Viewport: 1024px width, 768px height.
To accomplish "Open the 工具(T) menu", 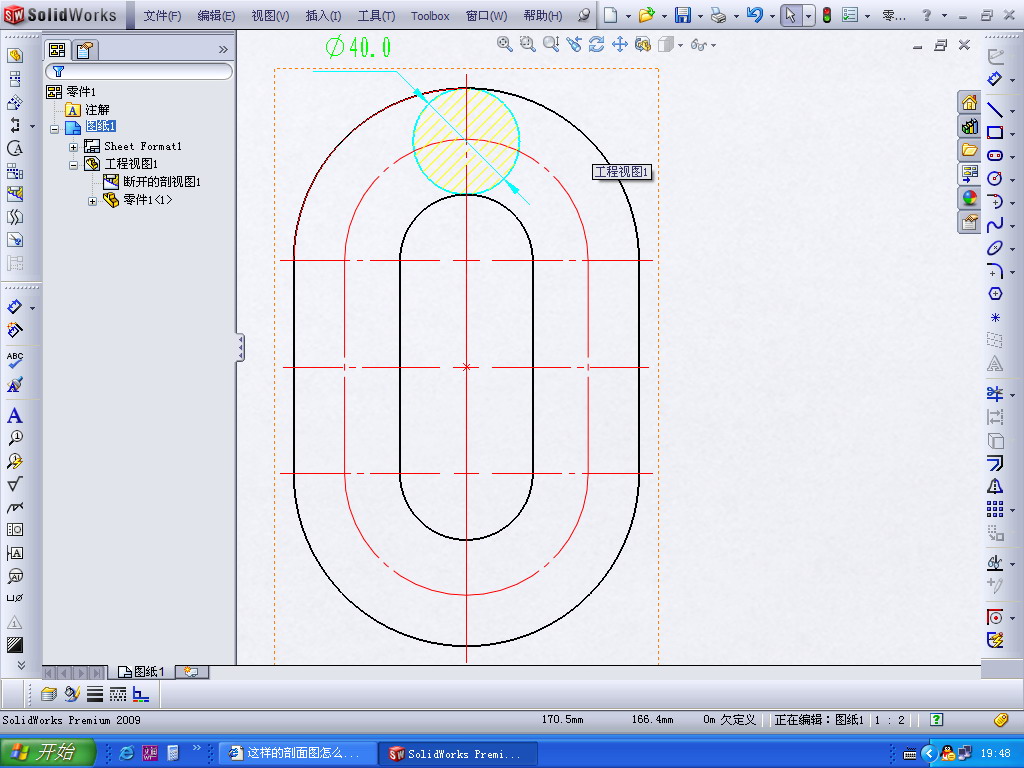I will tap(376, 16).
